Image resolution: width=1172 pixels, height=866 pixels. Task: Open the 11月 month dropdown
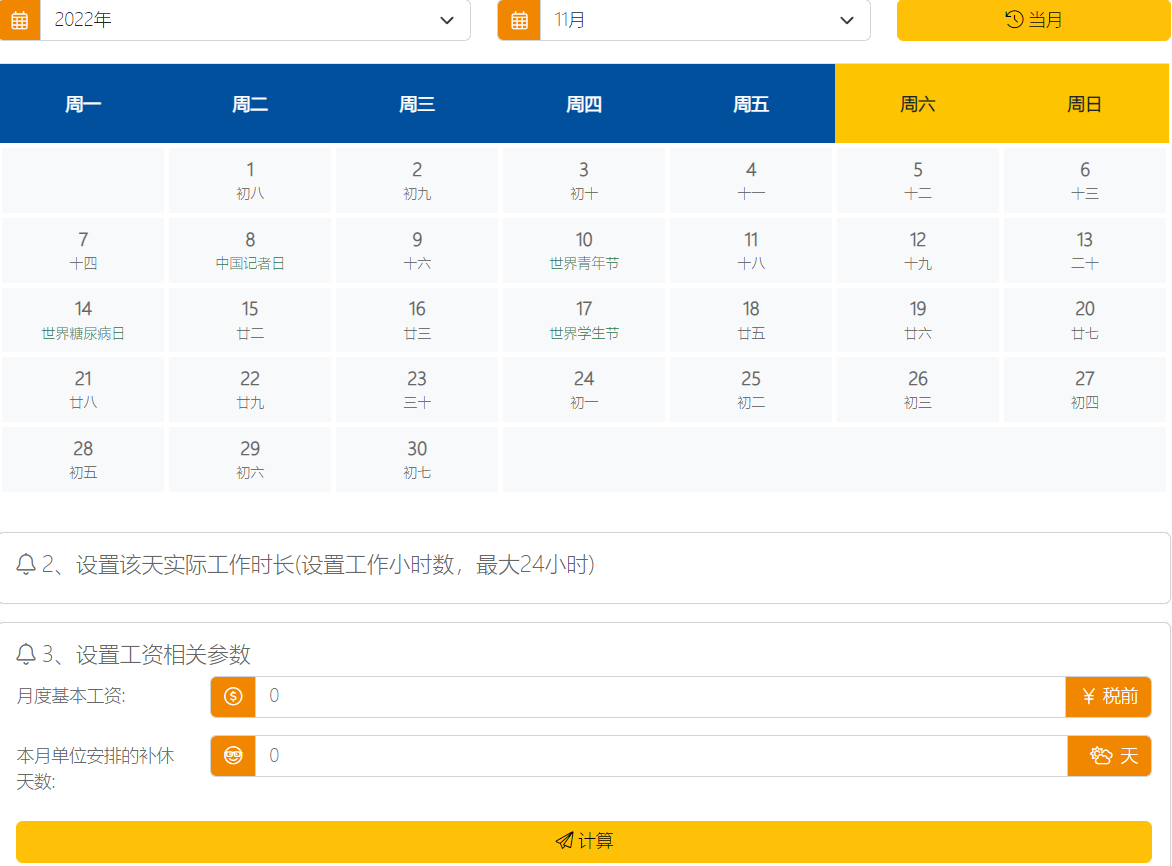click(x=705, y=20)
